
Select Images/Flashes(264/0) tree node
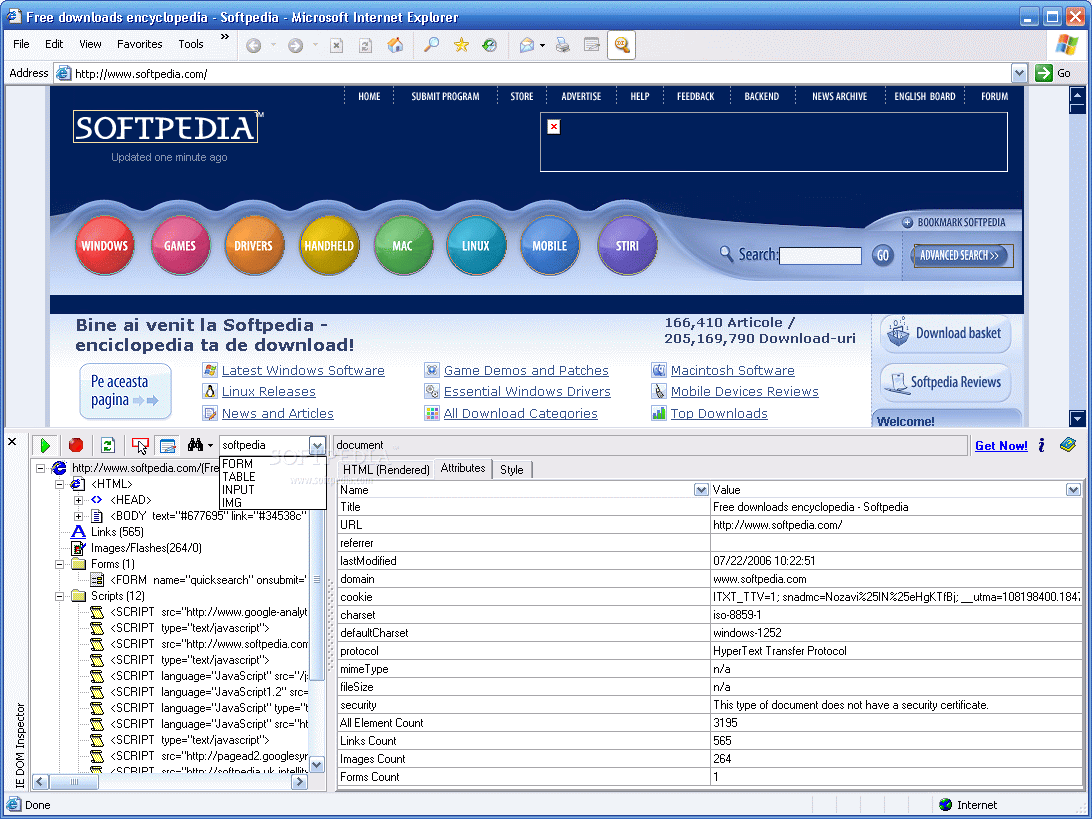pos(146,548)
